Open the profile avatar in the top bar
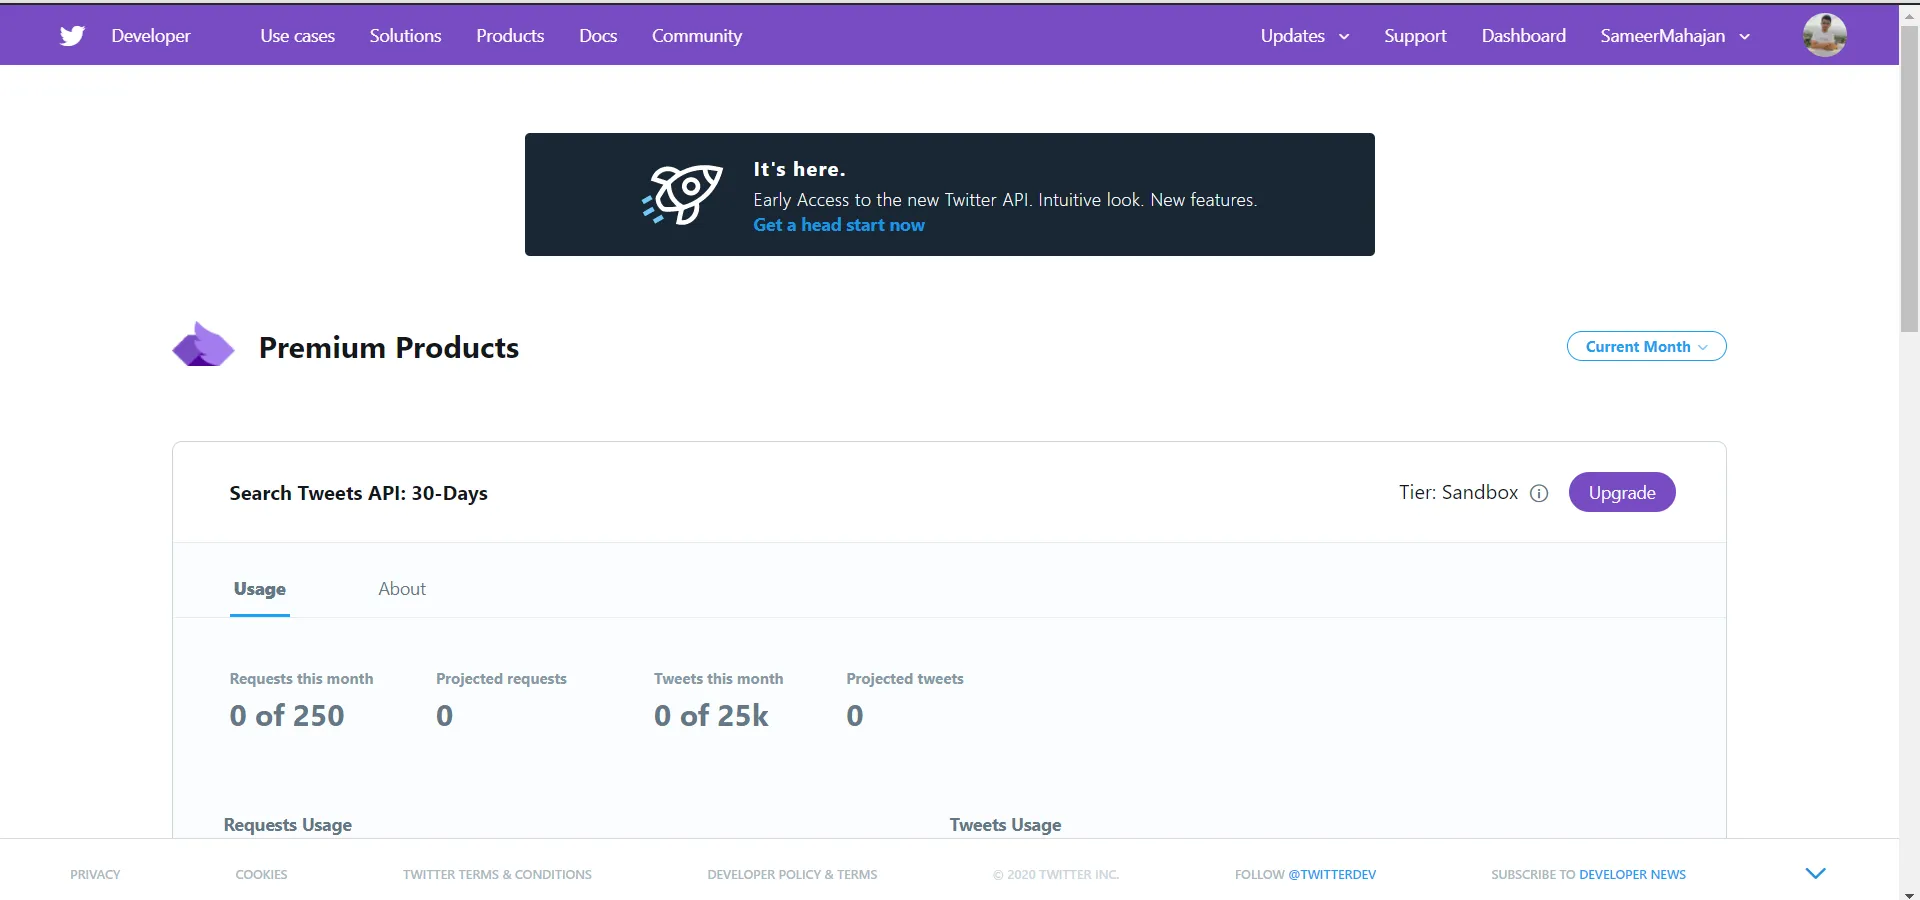This screenshot has height=900, width=1920. (1824, 34)
